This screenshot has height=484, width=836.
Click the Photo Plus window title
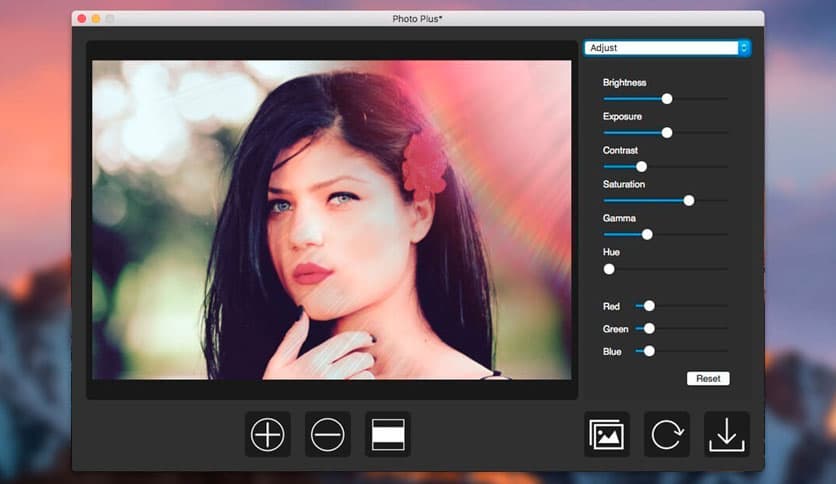tap(417, 19)
